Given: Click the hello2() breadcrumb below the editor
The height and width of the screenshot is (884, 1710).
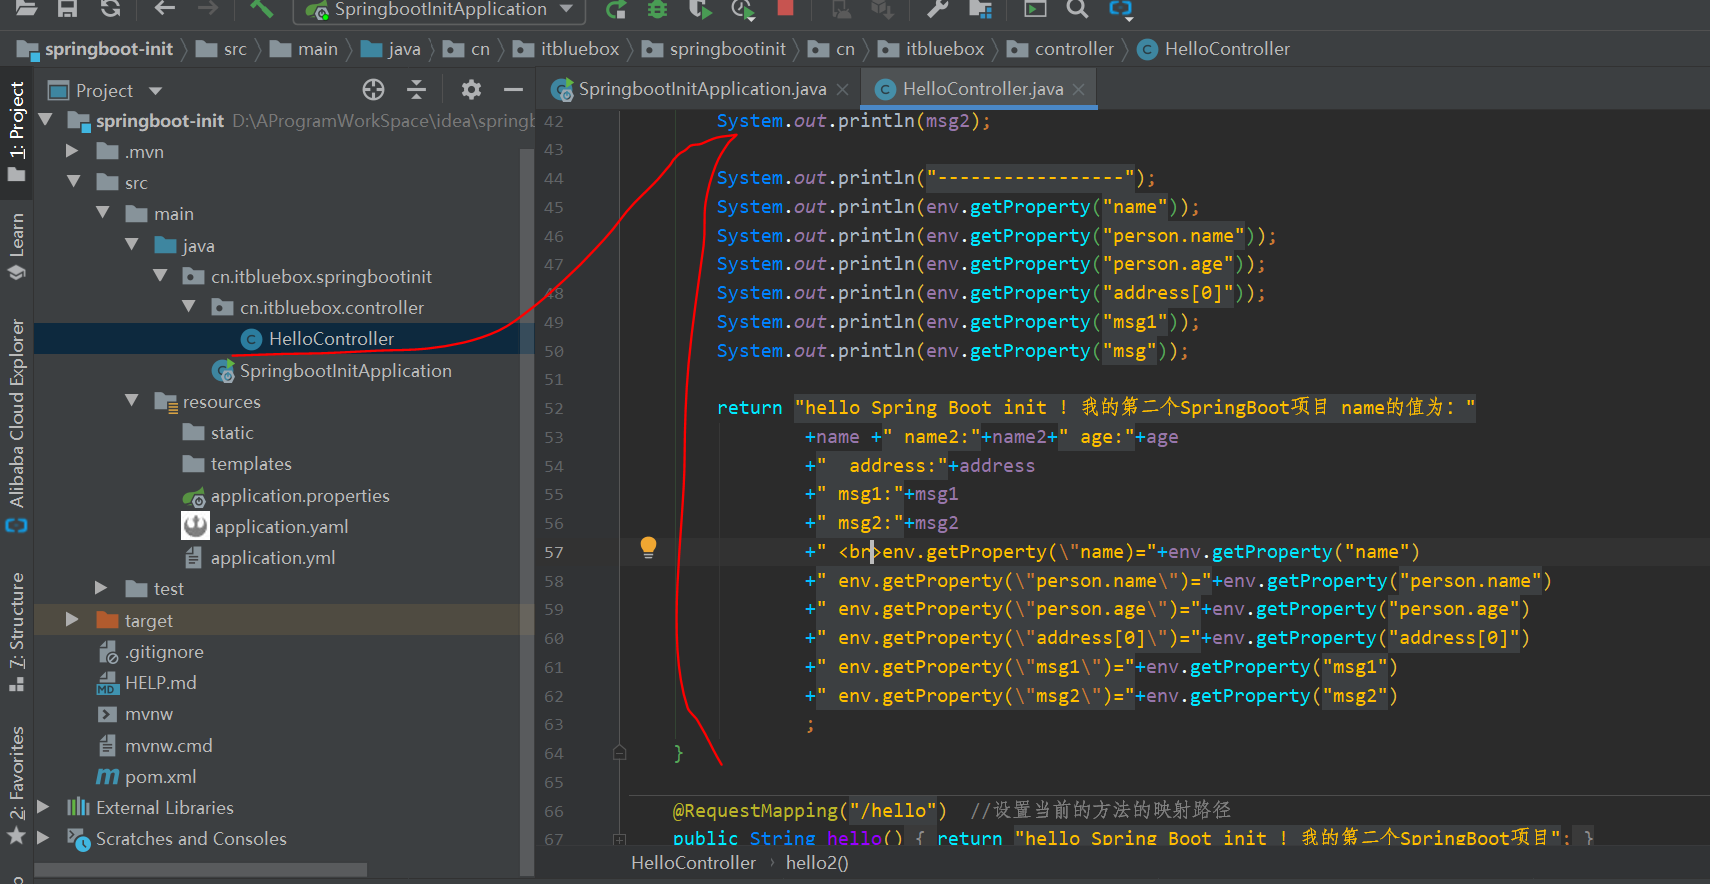Looking at the screenshot, I should click(x=817, y=863).
